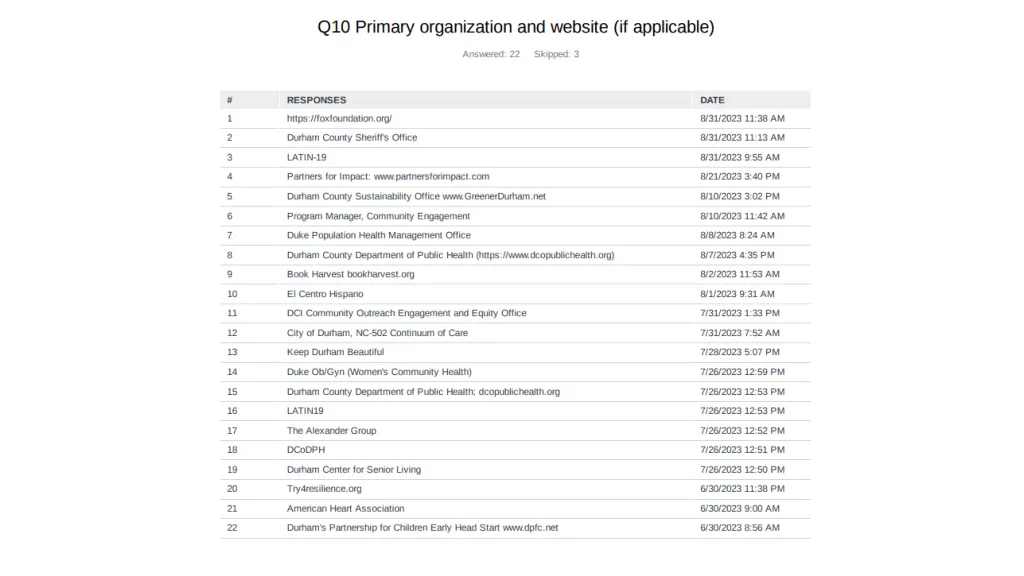
Task: Select the 'DCoDPH' response
Action: coord(306,450)
